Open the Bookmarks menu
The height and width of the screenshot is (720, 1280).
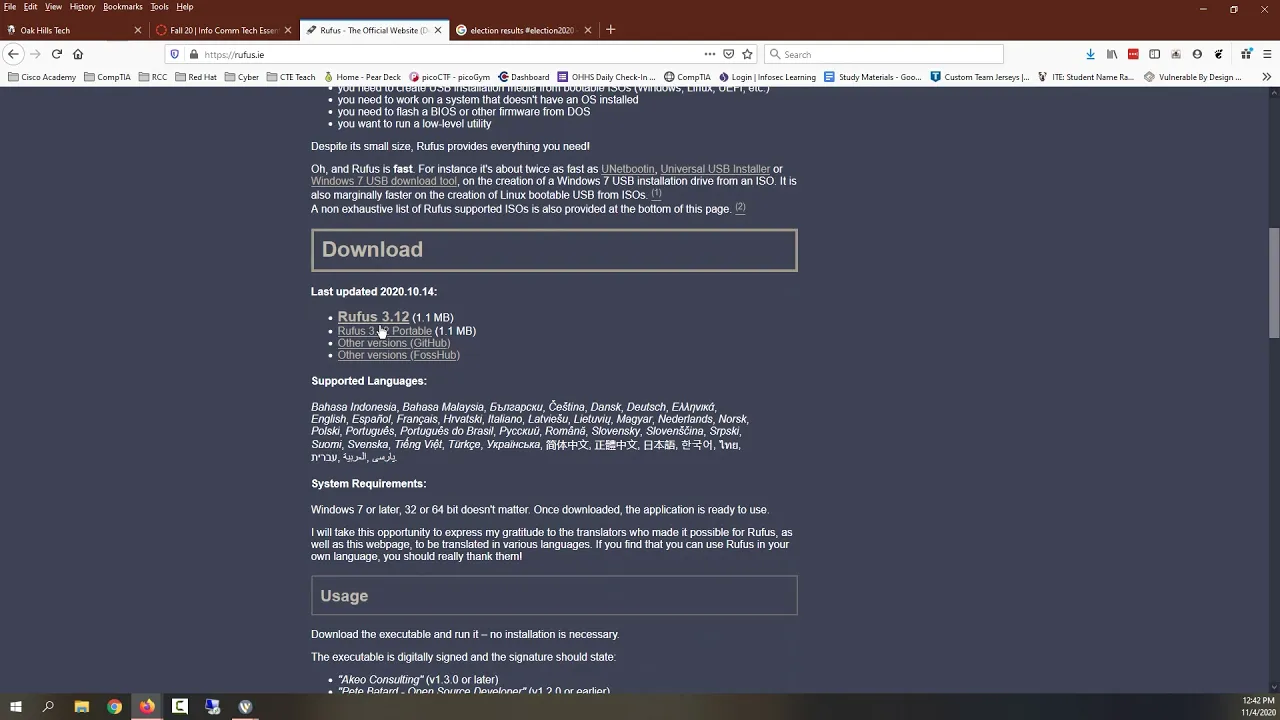[123, 7]
